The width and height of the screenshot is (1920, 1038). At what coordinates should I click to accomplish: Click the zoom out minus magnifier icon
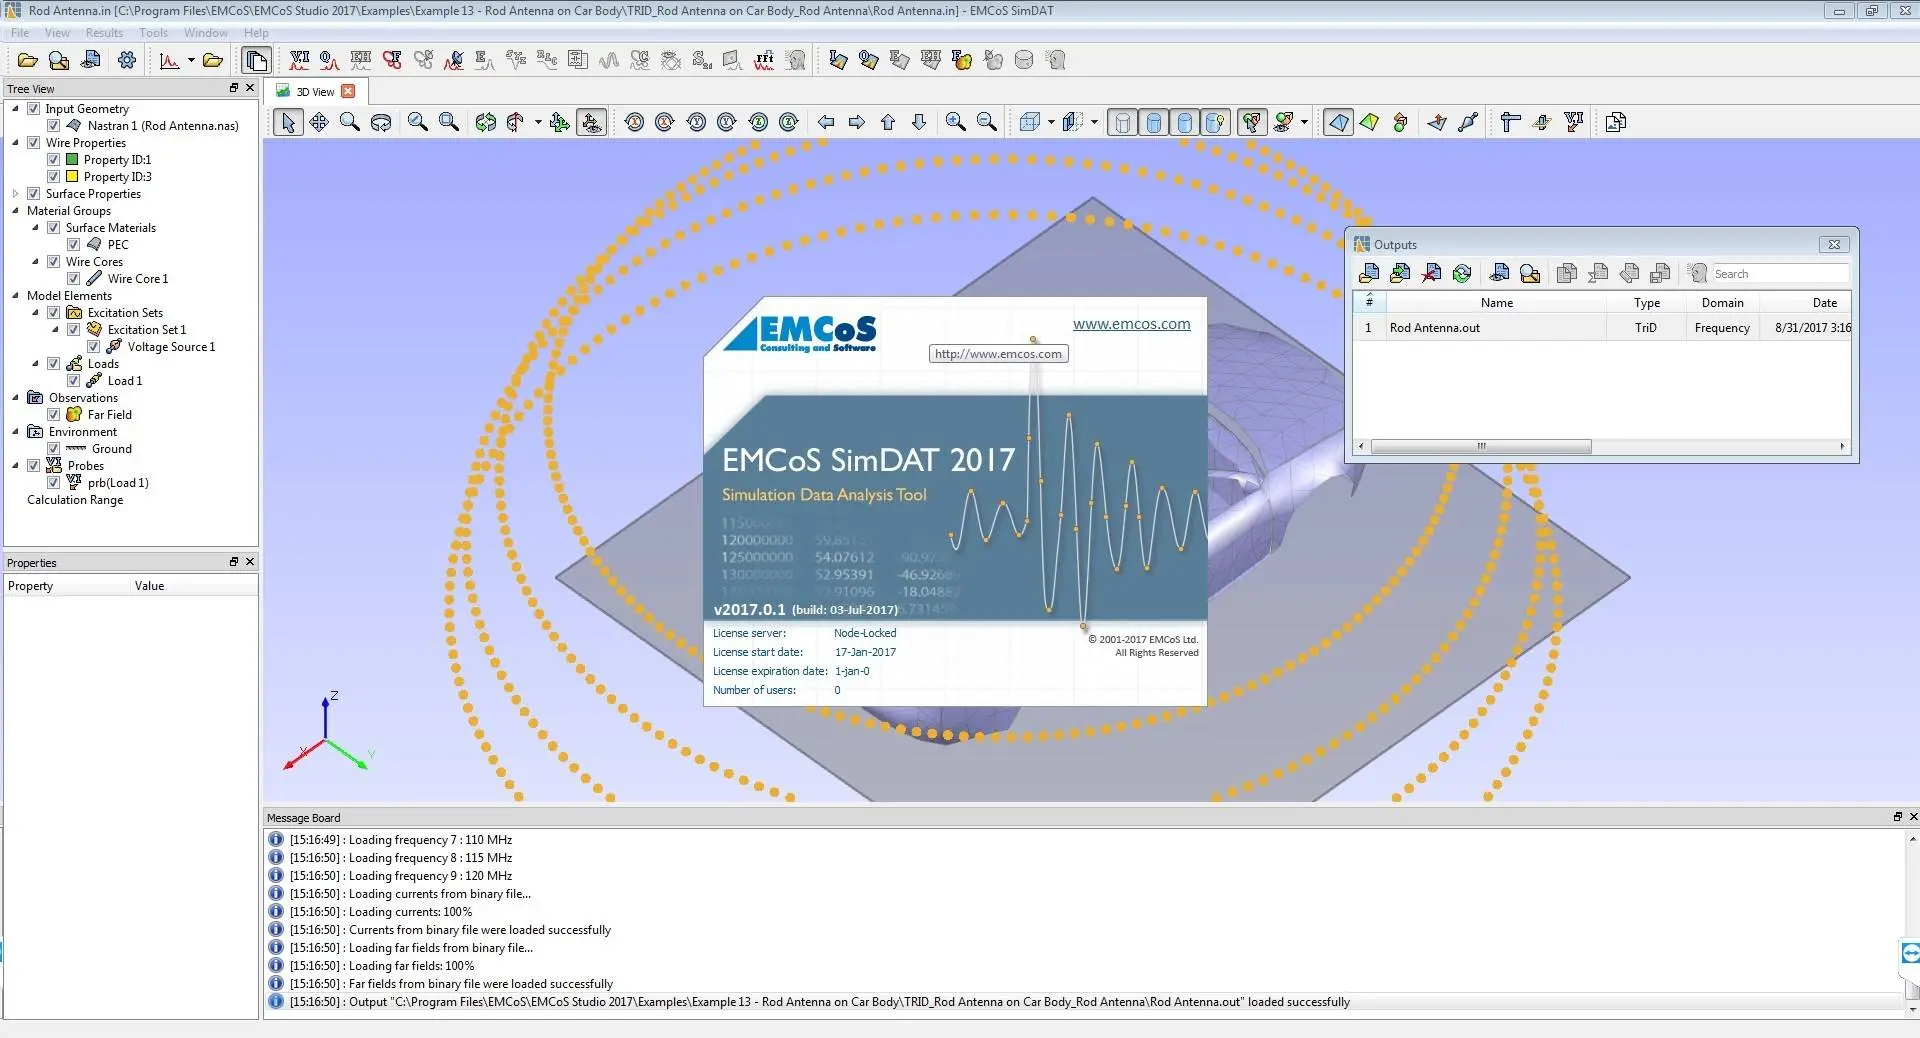pyautogui.click(x=987, y=122)
